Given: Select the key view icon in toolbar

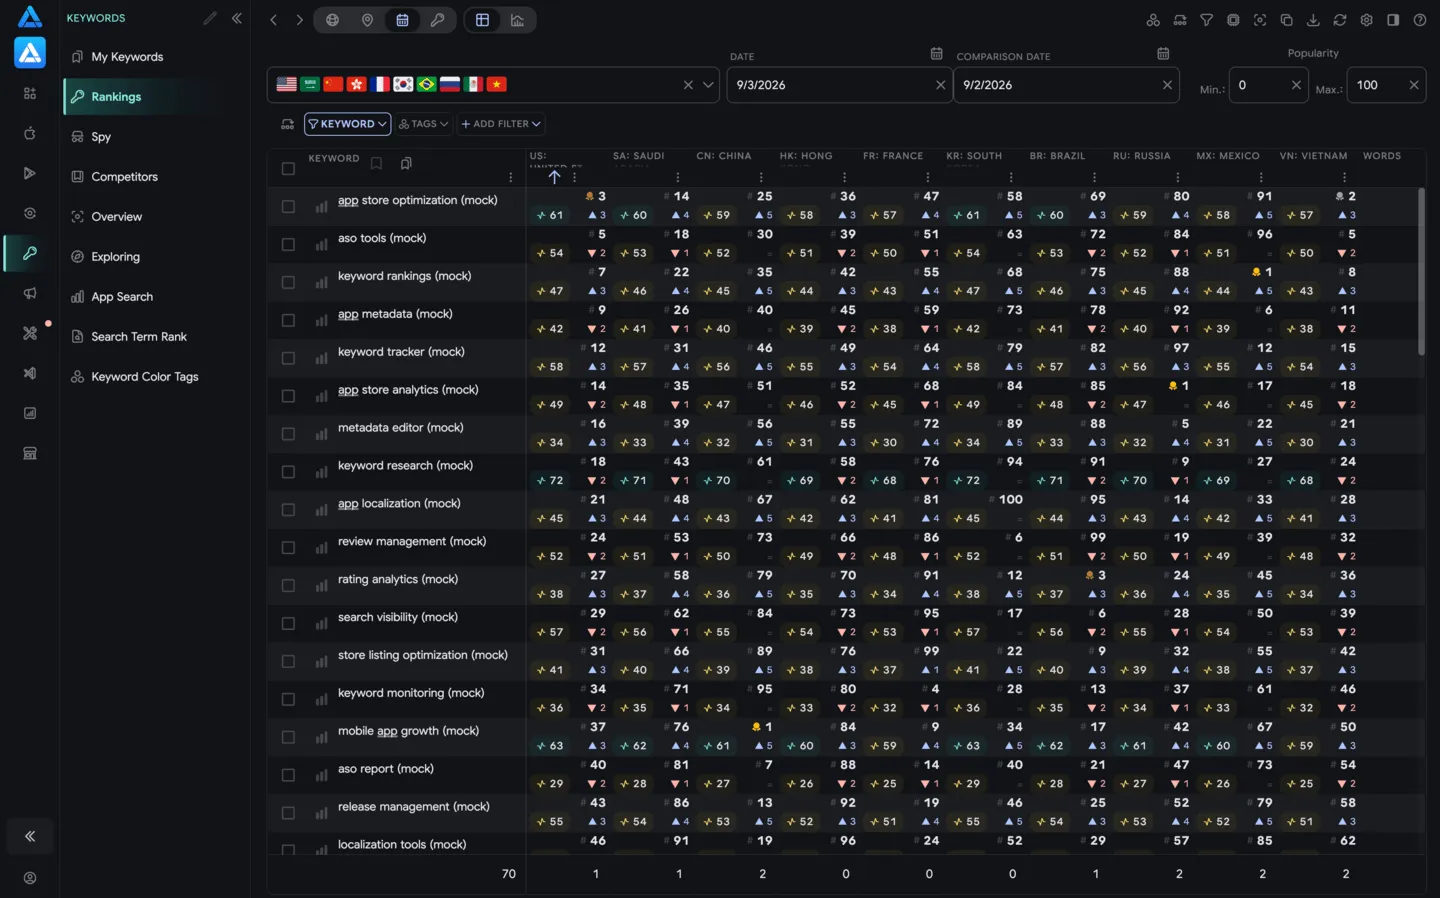Looking at the screenshot, I should coord(437,20).
